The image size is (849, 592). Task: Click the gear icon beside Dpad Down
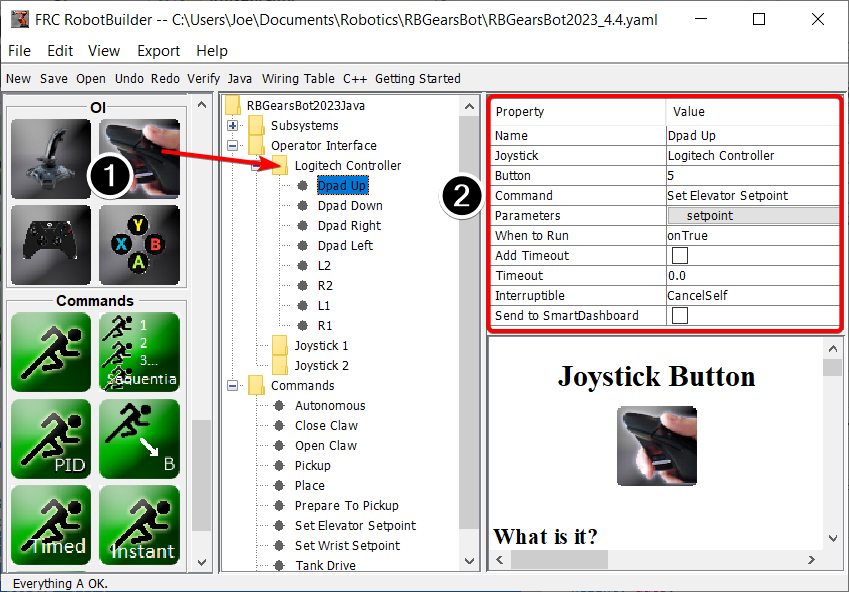(x=303, y=206)
